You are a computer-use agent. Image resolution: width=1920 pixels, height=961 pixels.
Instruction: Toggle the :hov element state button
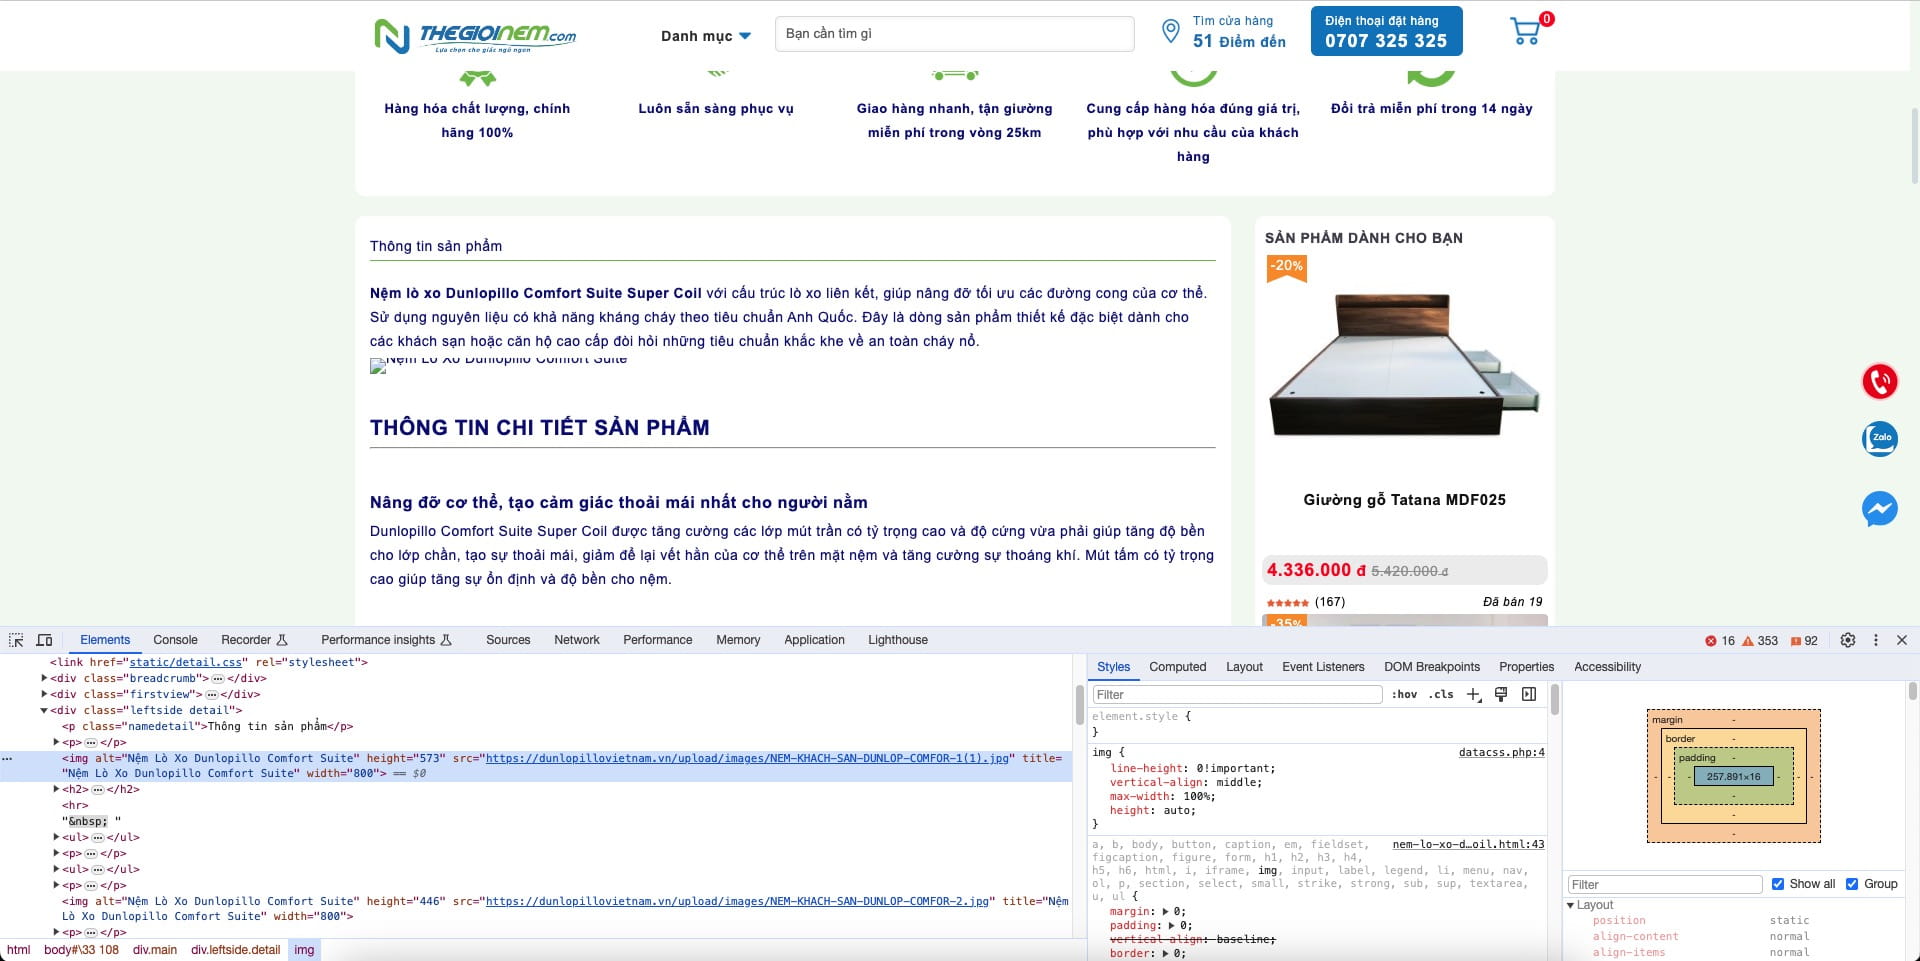coord(1404,695)
